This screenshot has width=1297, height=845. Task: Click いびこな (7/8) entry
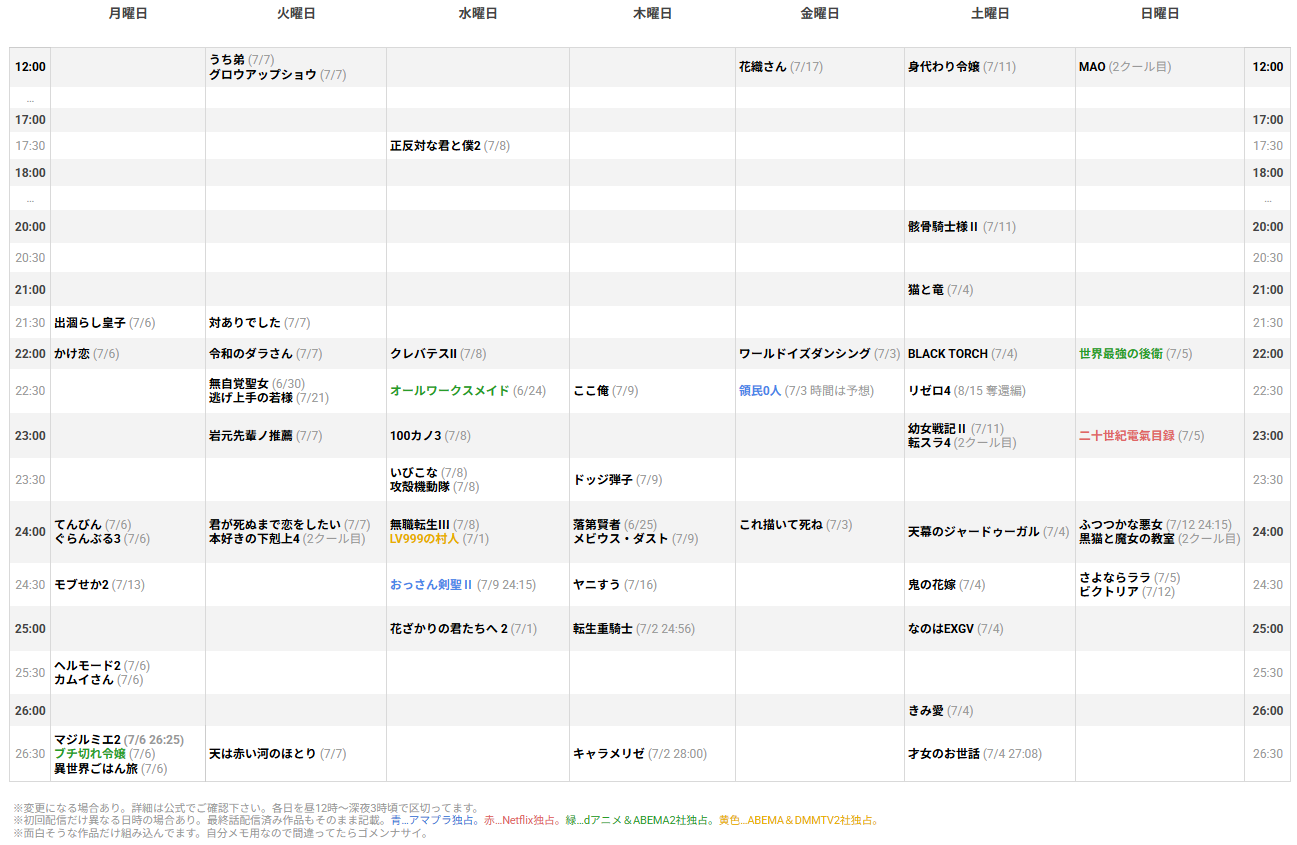coord(429,473)
